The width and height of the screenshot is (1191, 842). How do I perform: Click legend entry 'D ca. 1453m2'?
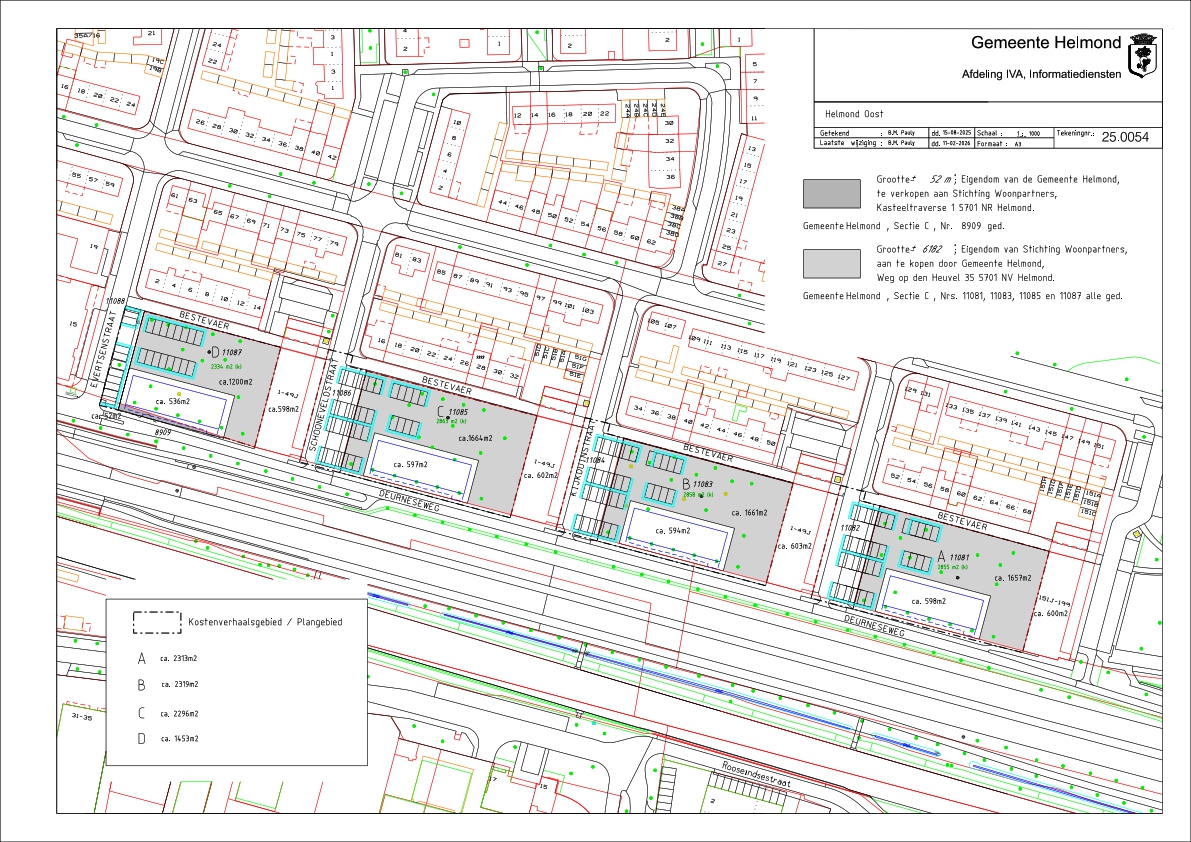coord(168,738)
